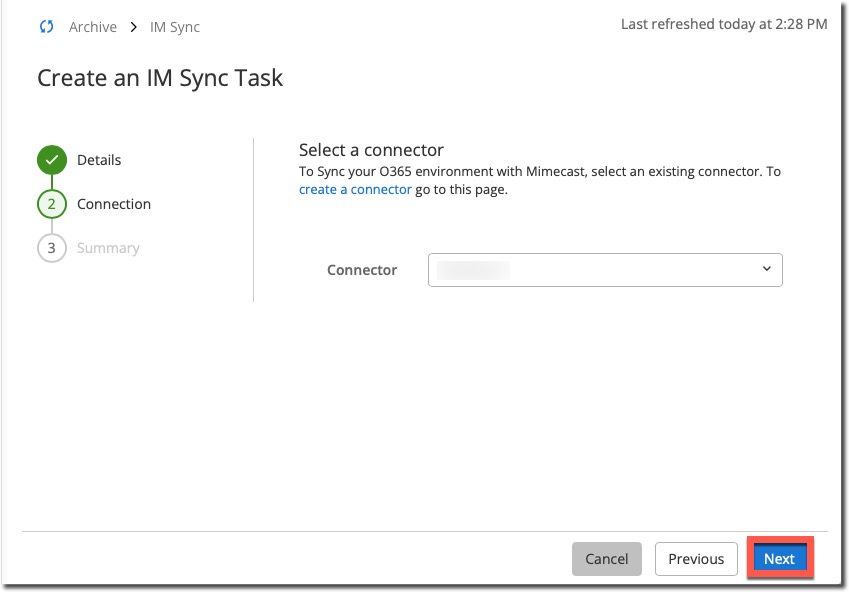The image size is (849, 592).
Task: Click the green checkmark Details step icon
Action: pyautogui.click(x=51, y=160)
